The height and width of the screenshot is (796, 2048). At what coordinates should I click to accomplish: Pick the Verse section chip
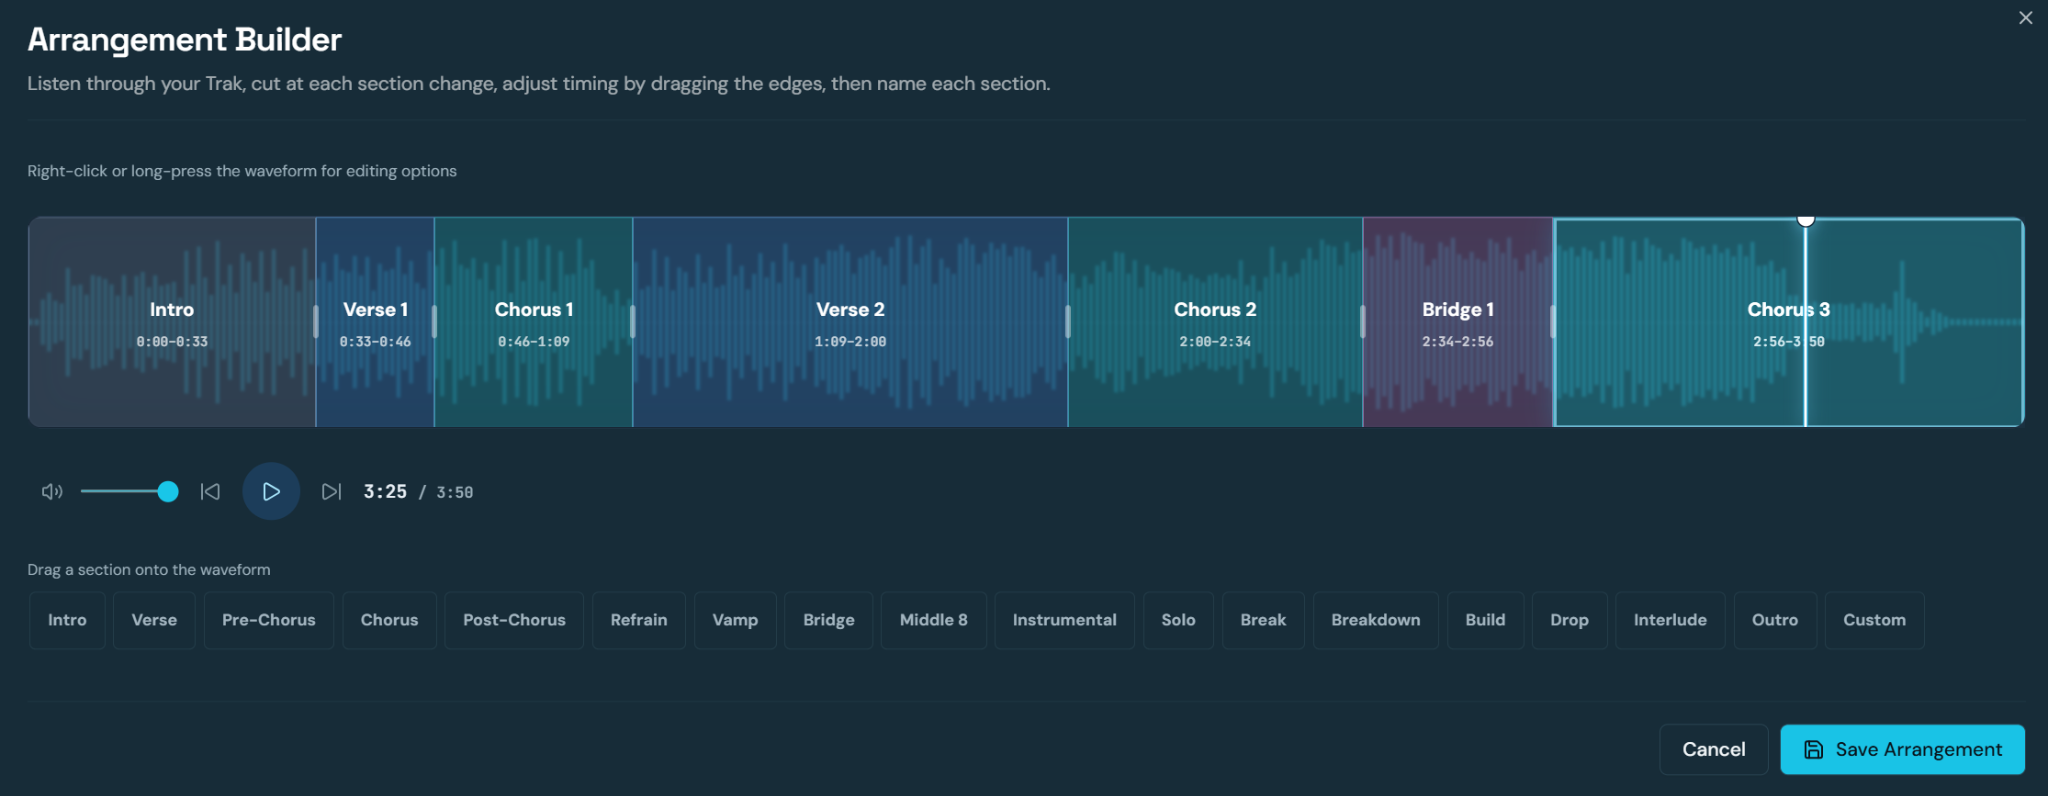(x=154, y=620)
